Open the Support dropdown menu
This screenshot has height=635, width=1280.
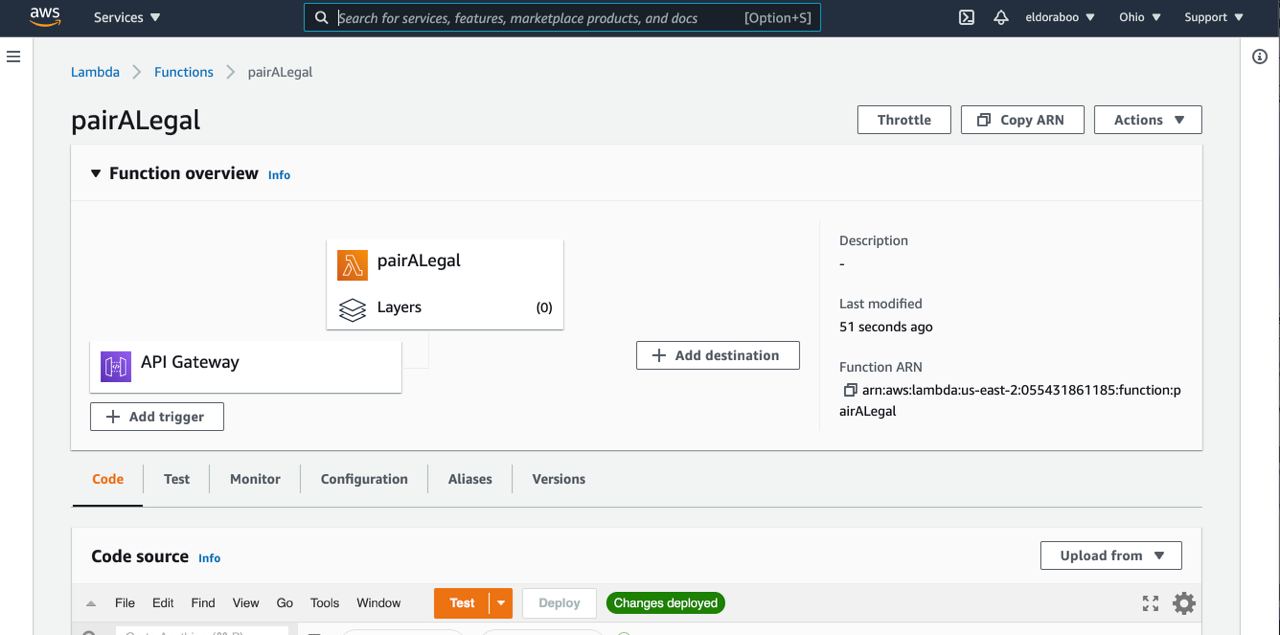(1214, 17)
